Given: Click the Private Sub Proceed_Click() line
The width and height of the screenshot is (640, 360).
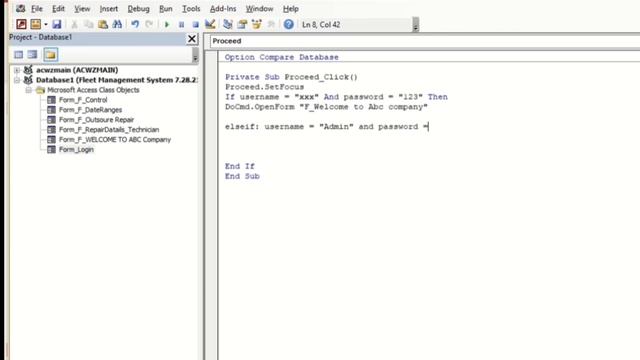Looking at the screenshot, I should point(291,77).
